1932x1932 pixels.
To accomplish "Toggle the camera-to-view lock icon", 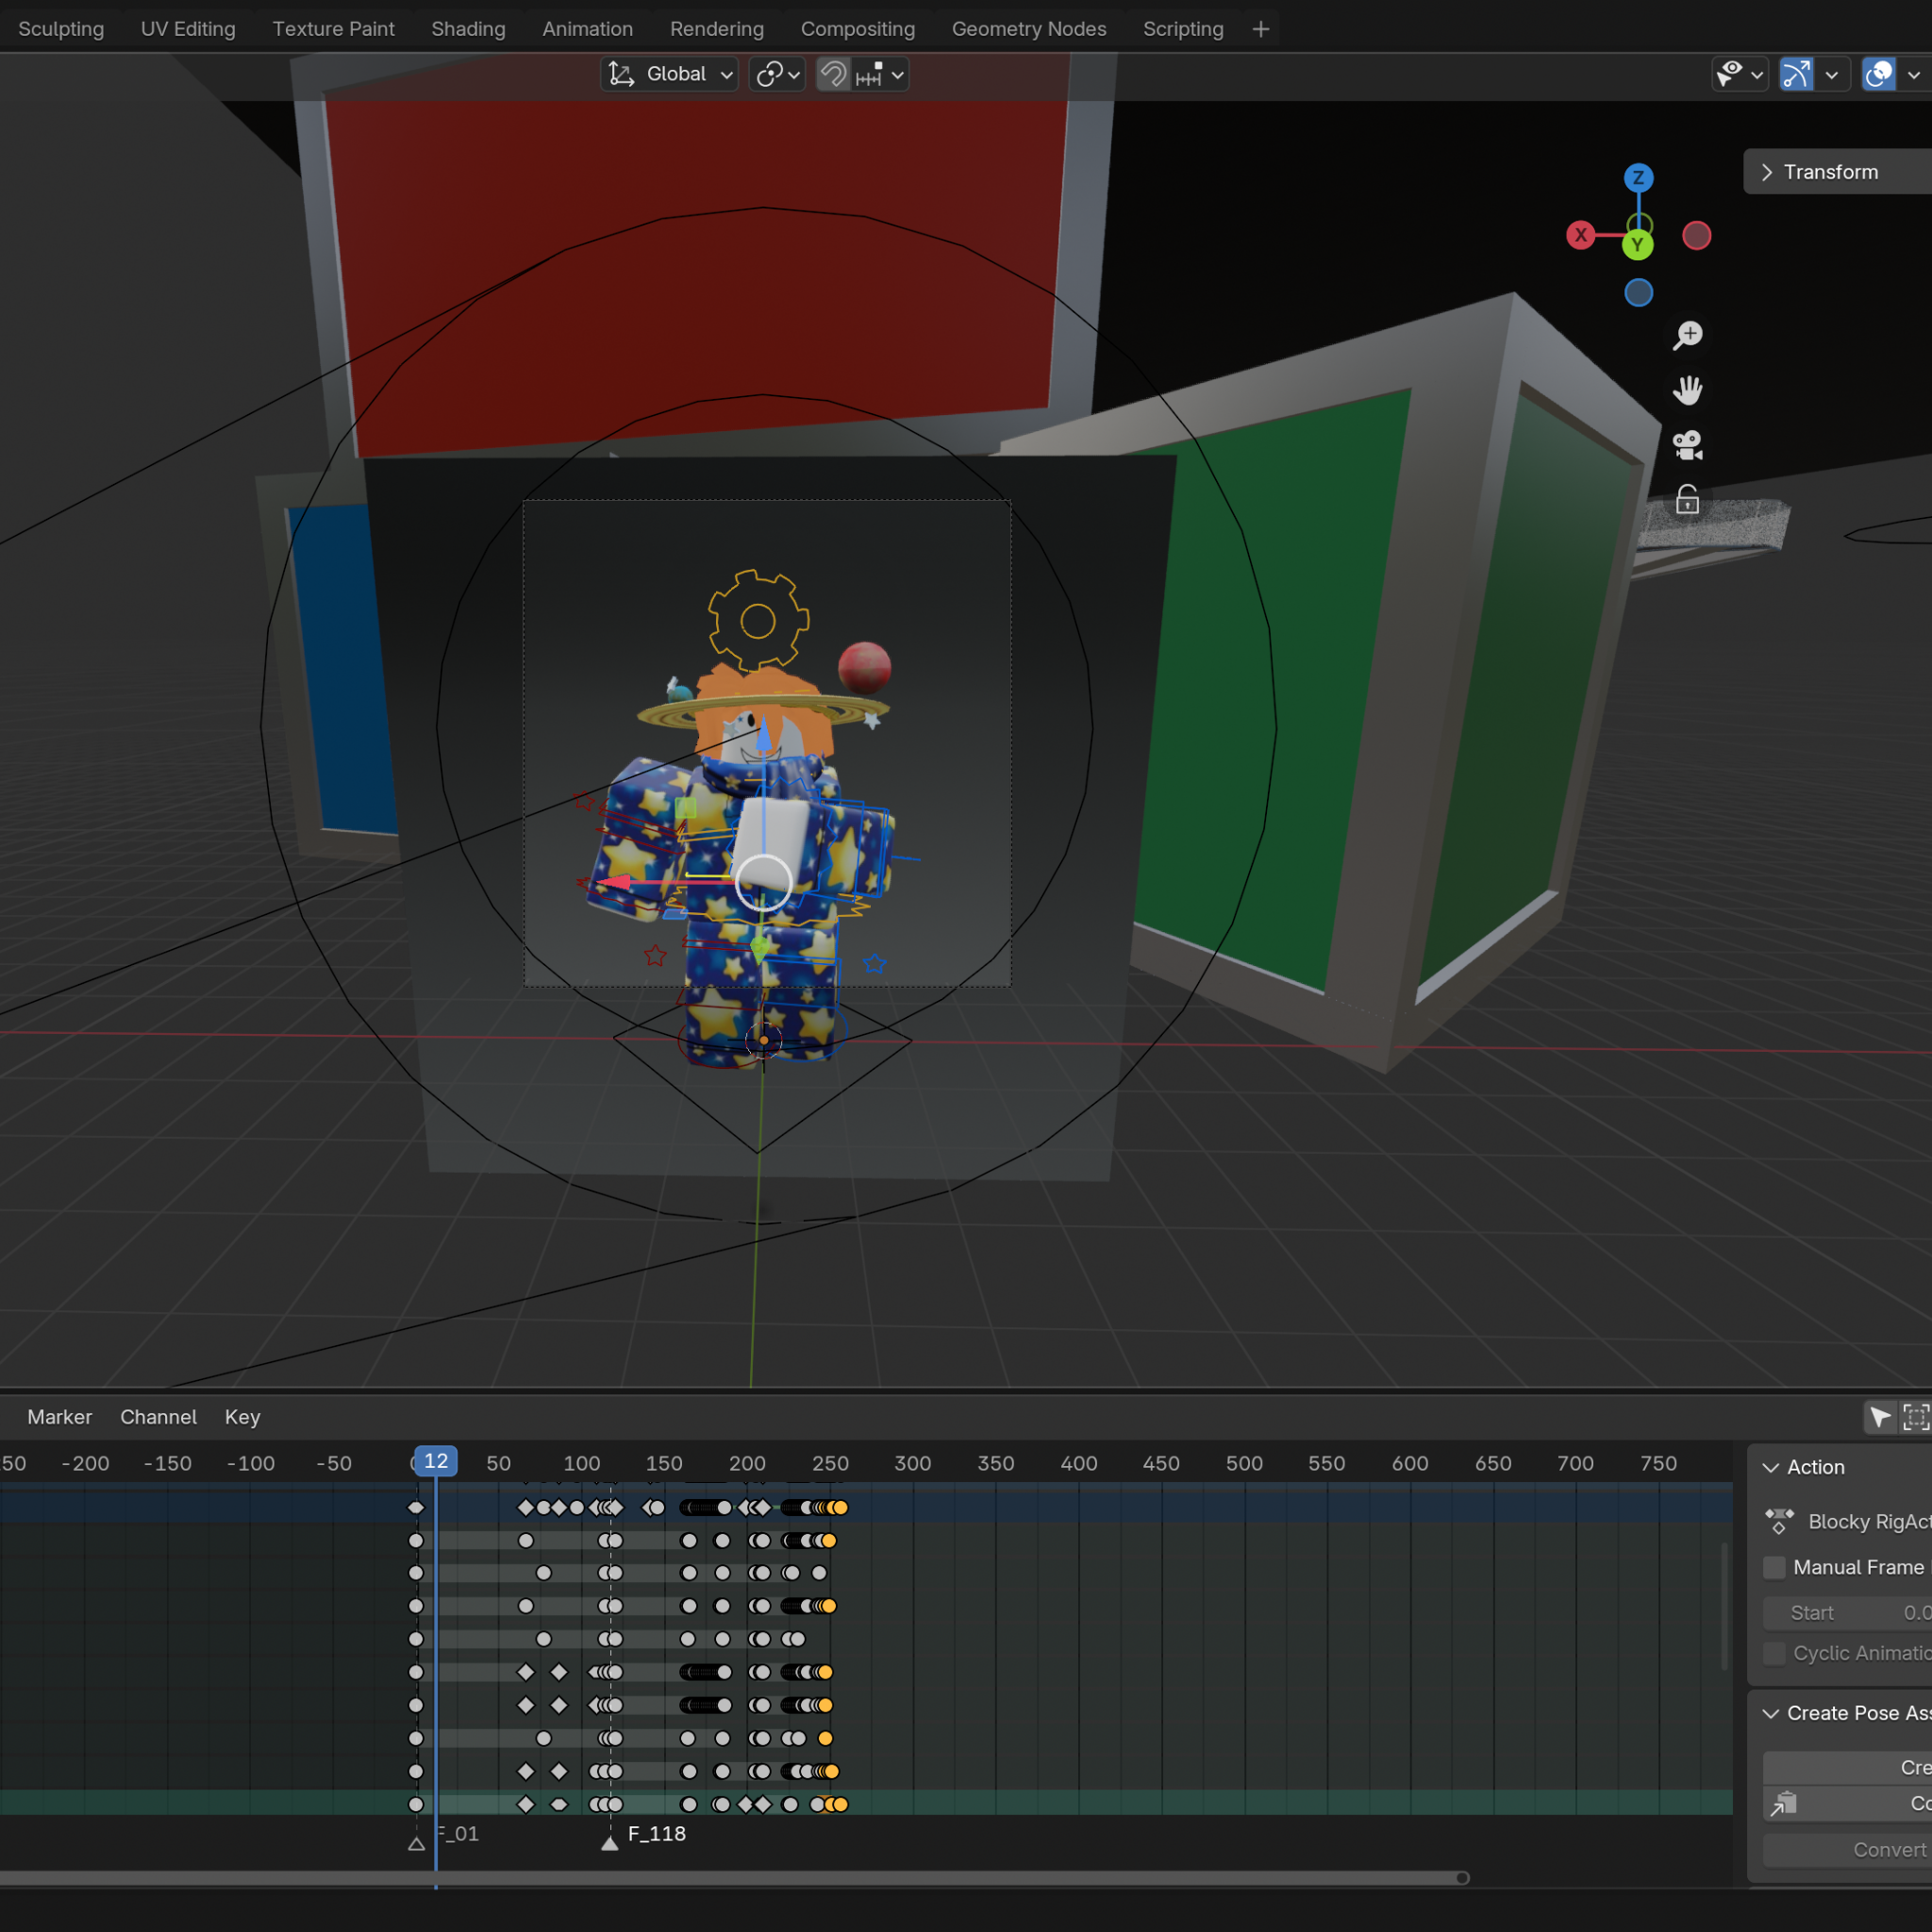I will [1688, 500].
